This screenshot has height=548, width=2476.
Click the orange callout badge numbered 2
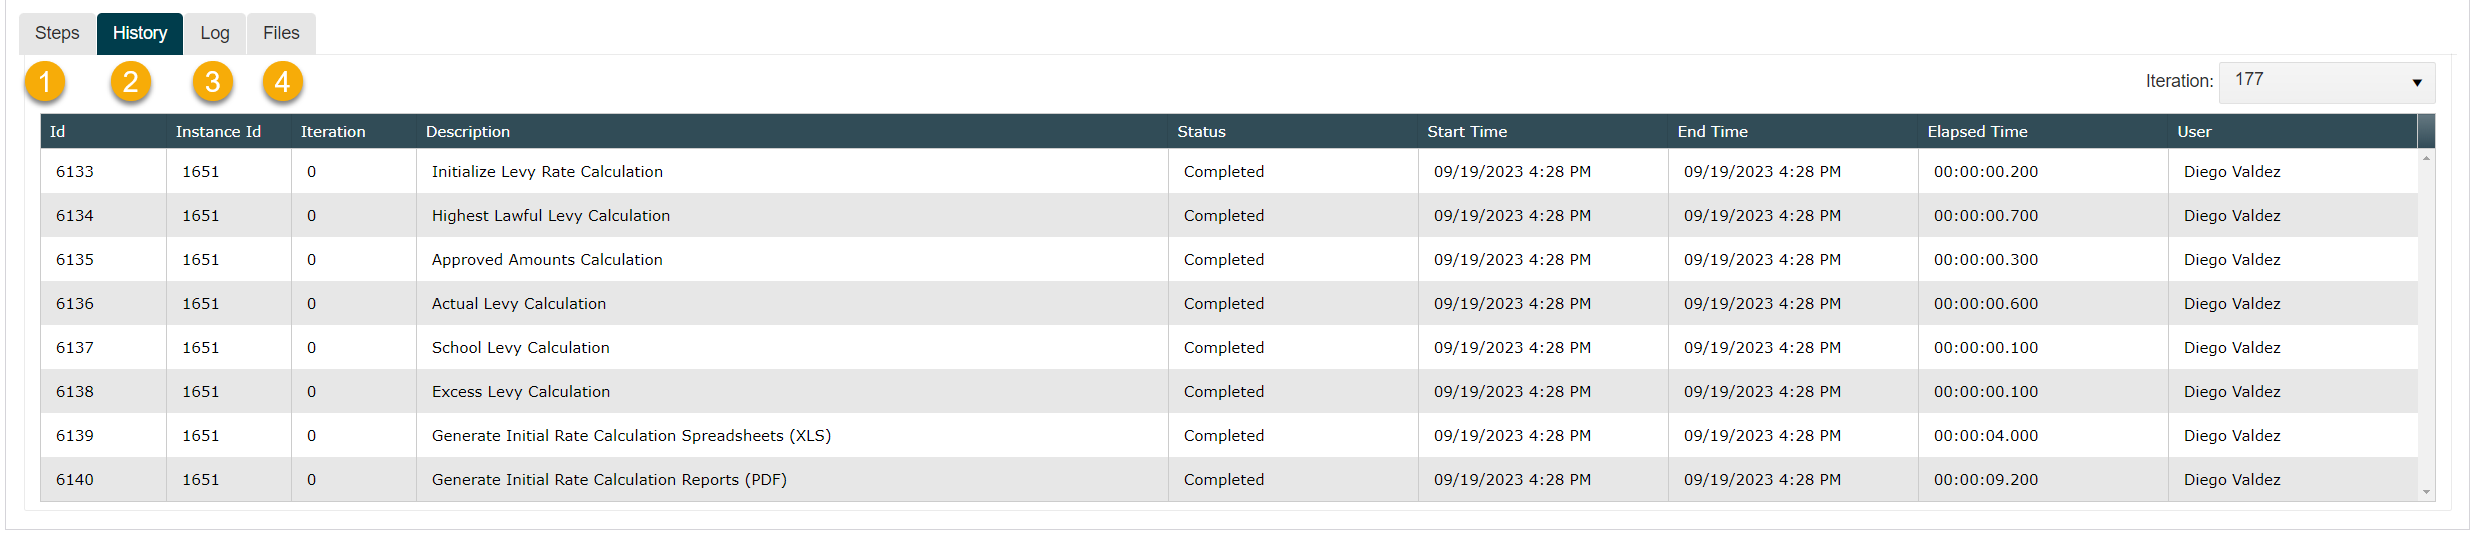click(x=131, y=82)
